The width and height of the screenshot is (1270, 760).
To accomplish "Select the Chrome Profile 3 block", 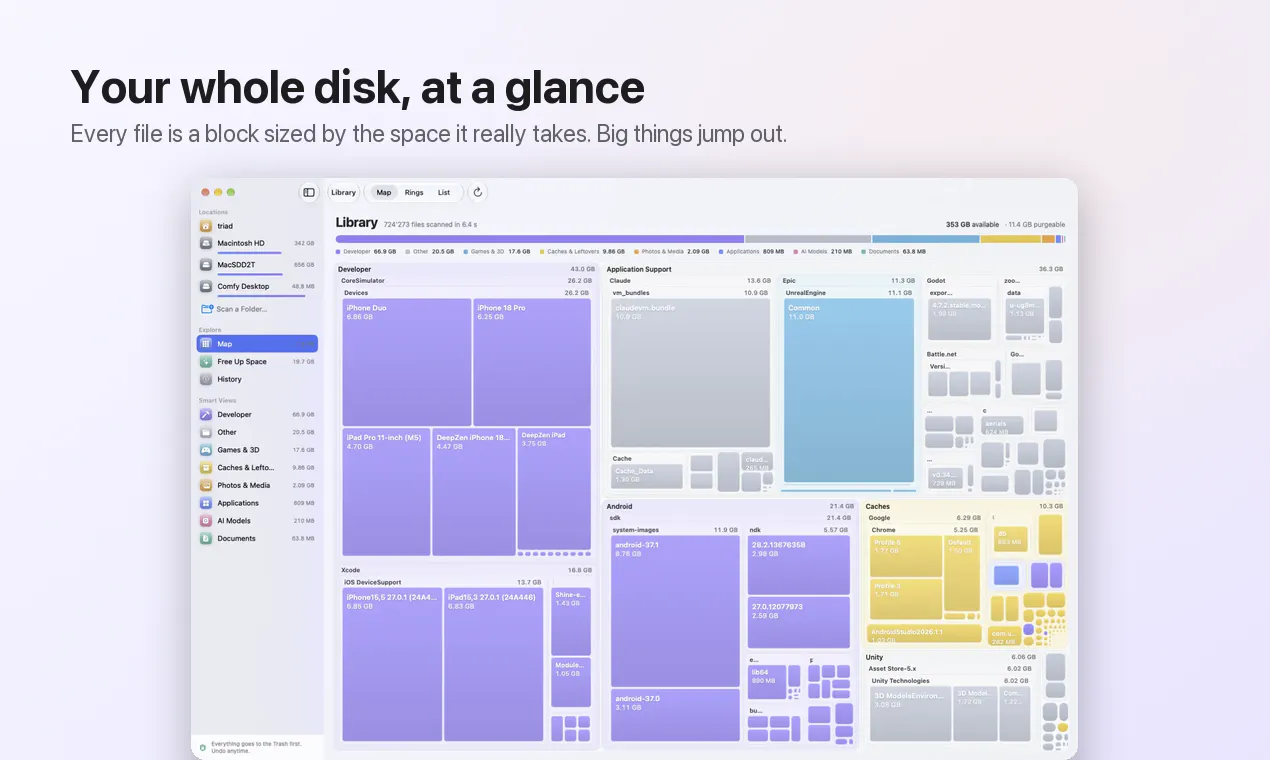I will (x=906, y=599).
